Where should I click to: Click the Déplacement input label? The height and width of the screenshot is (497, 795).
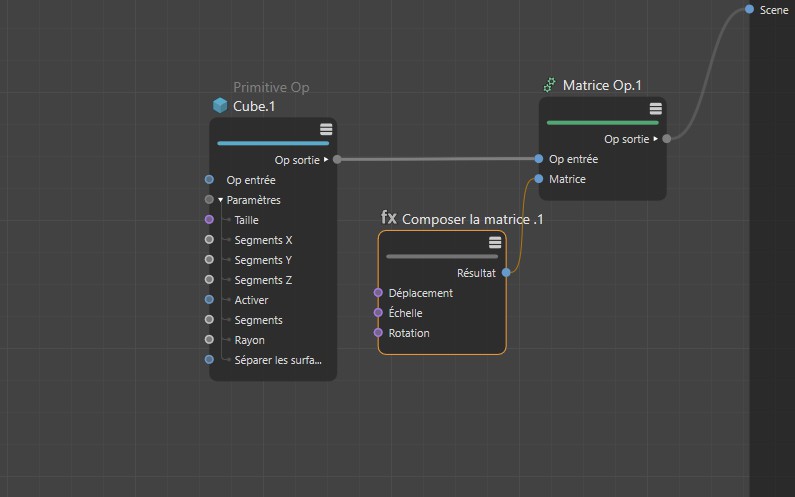(421, 293)
